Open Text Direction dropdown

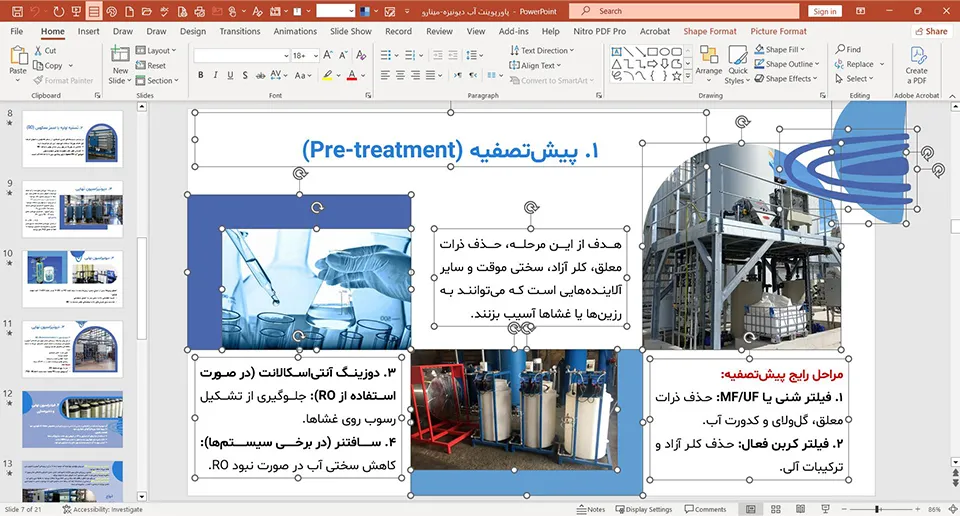[542, 51]
